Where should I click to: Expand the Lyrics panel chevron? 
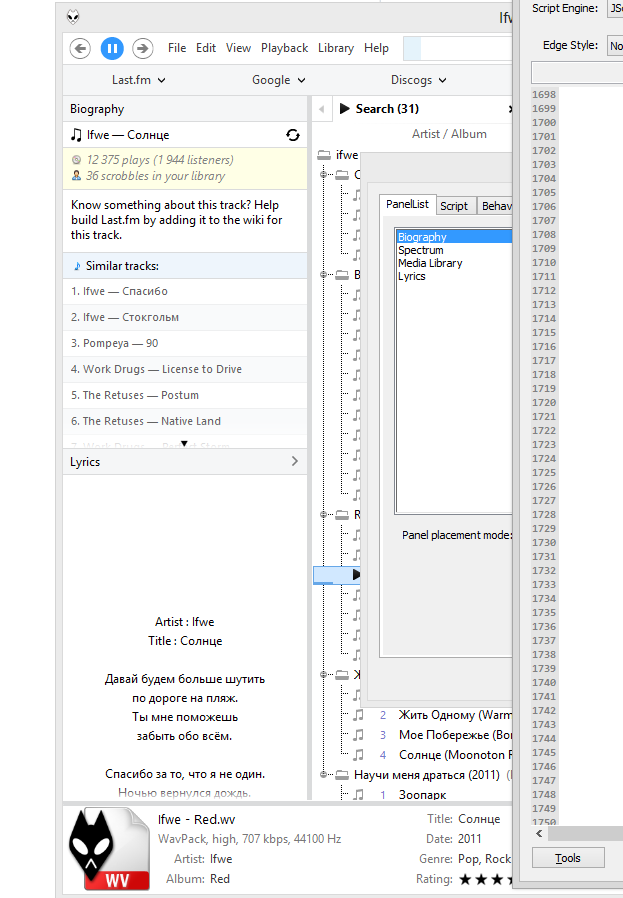[294, 461]
